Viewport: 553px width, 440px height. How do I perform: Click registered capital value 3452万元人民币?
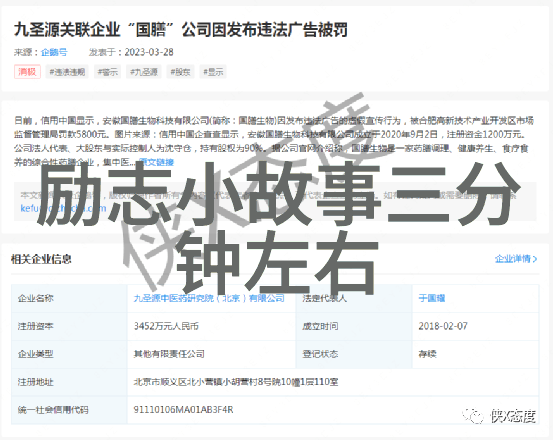[x=166, y=326]
